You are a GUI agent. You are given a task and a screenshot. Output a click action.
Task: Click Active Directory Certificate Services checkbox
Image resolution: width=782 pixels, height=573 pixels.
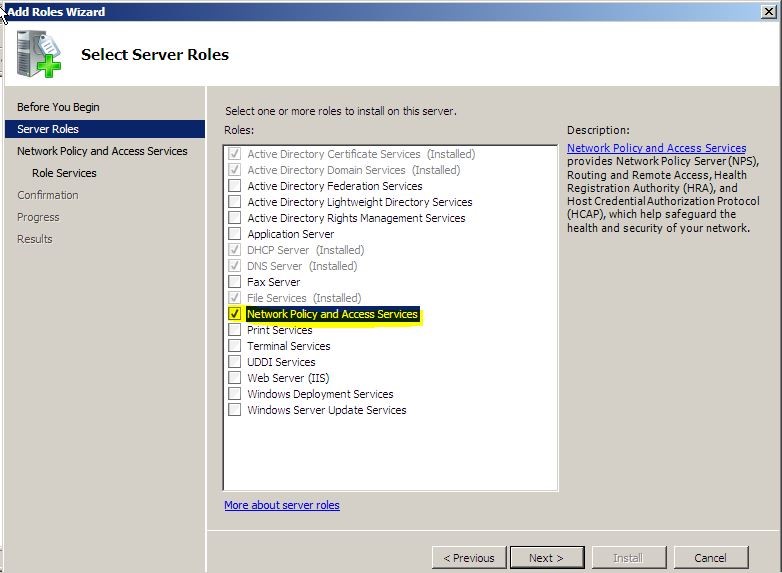234,154
